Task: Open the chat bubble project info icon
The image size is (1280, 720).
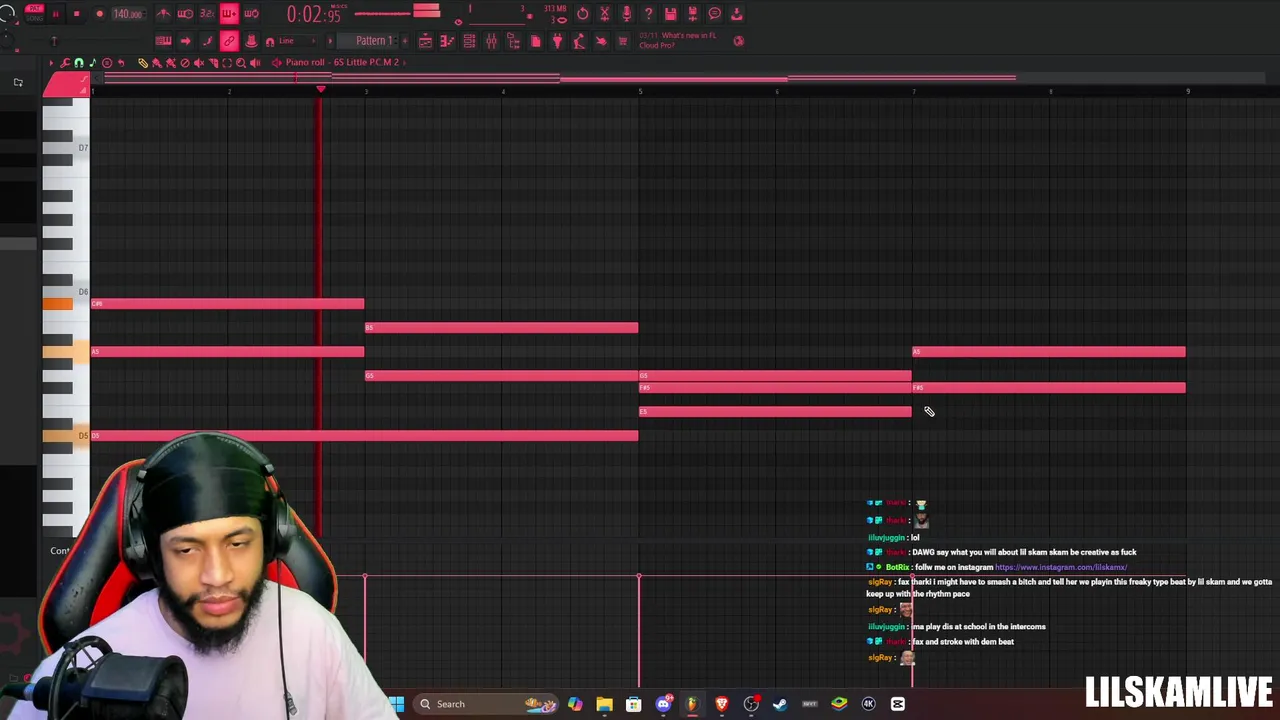Action: (x=714, y=14)
